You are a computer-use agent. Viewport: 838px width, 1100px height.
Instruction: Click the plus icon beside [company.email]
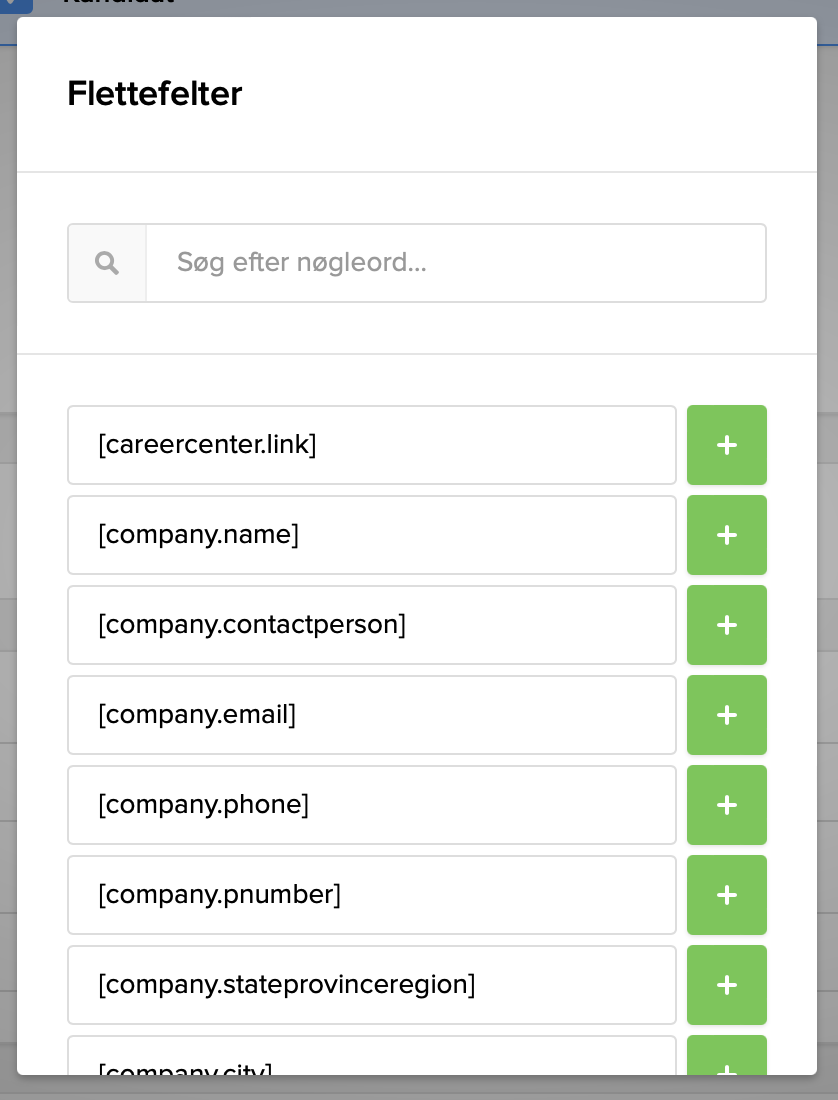(x=727, y=715)
